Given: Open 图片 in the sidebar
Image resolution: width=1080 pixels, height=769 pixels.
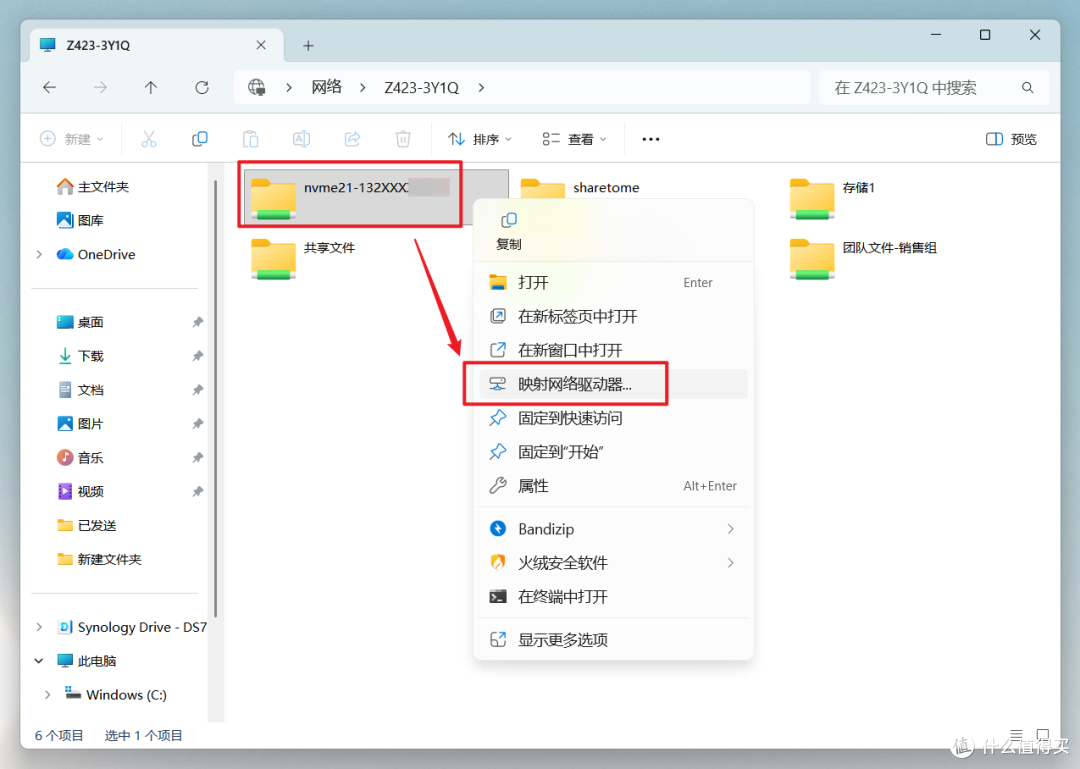Looking at the screenshot, I should tap(80, 424).
